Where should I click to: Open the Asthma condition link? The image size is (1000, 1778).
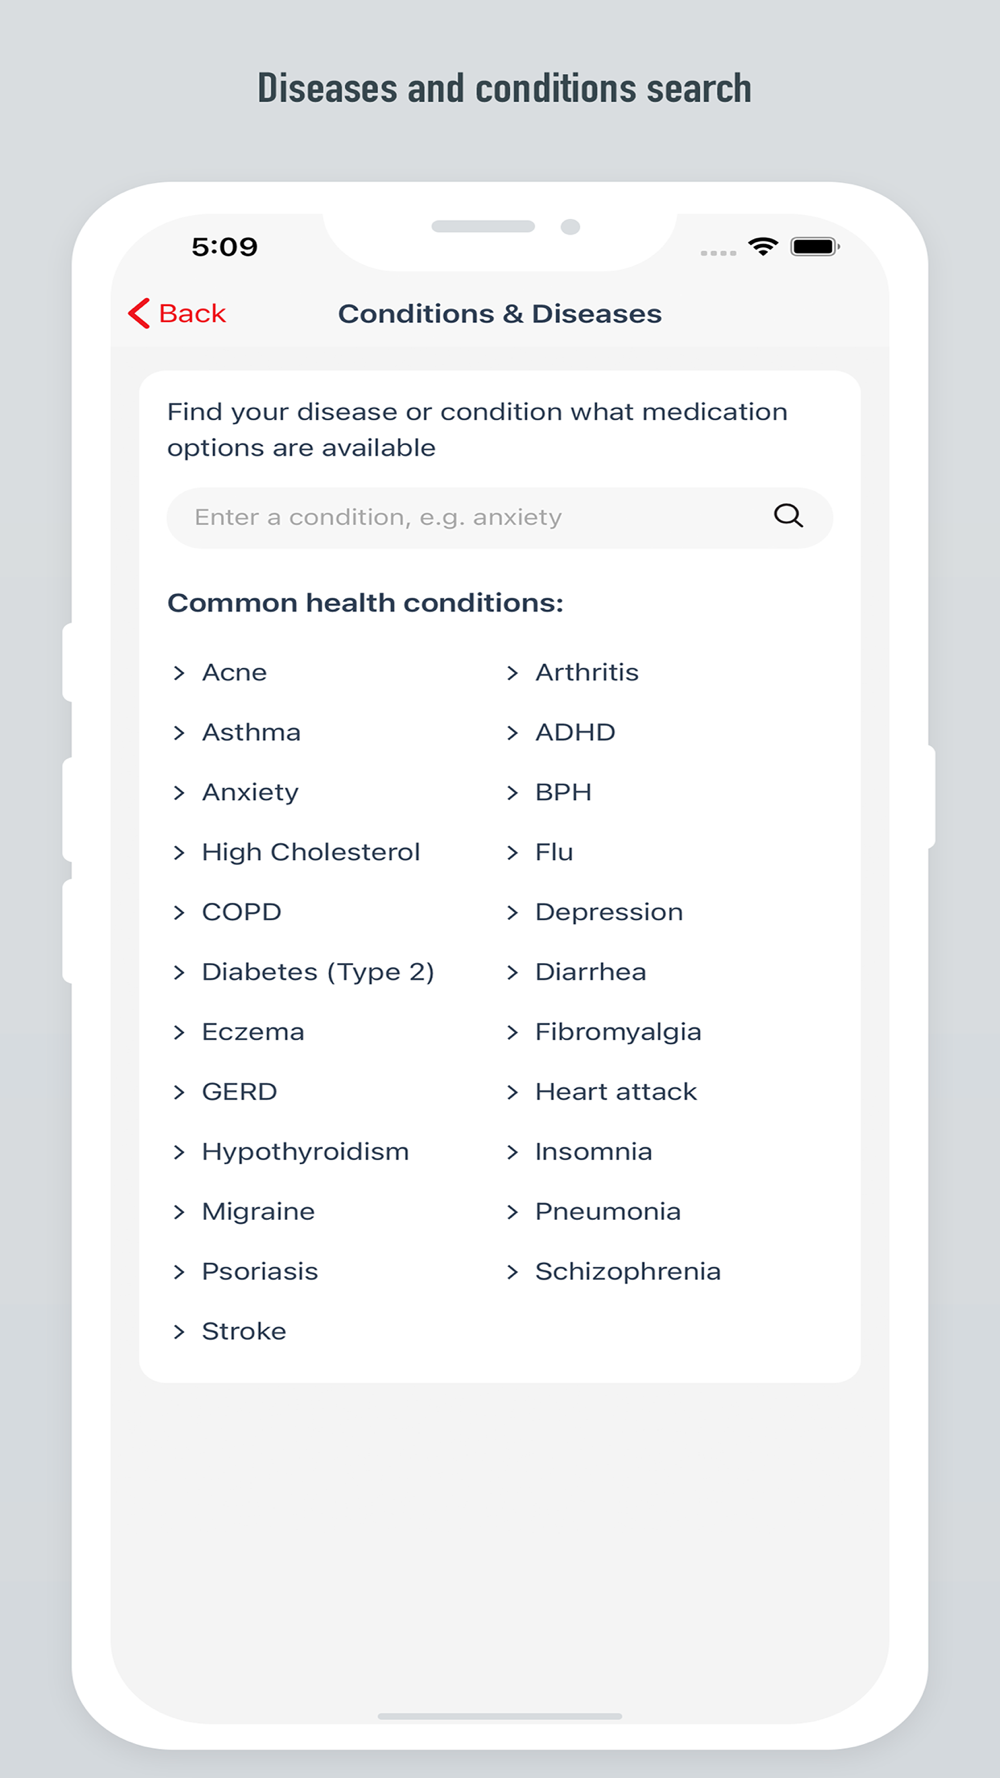click(251, 732)
